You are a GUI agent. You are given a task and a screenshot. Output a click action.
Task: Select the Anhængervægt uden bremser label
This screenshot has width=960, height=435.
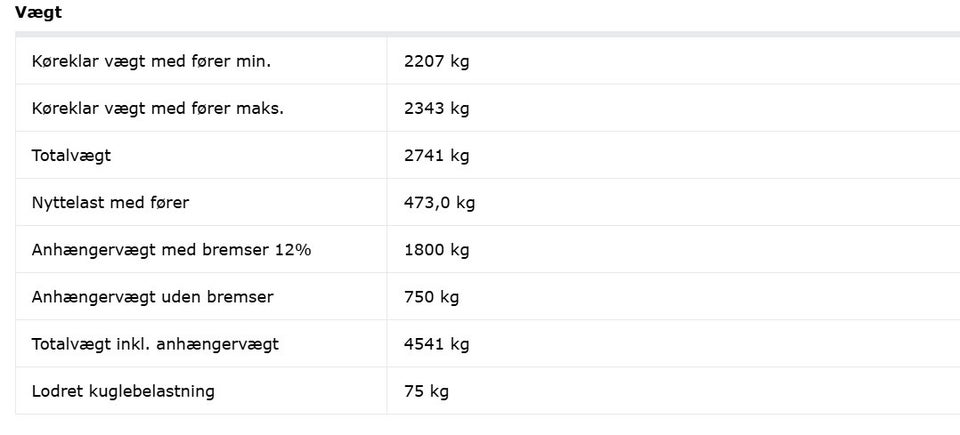pos(152,296)
